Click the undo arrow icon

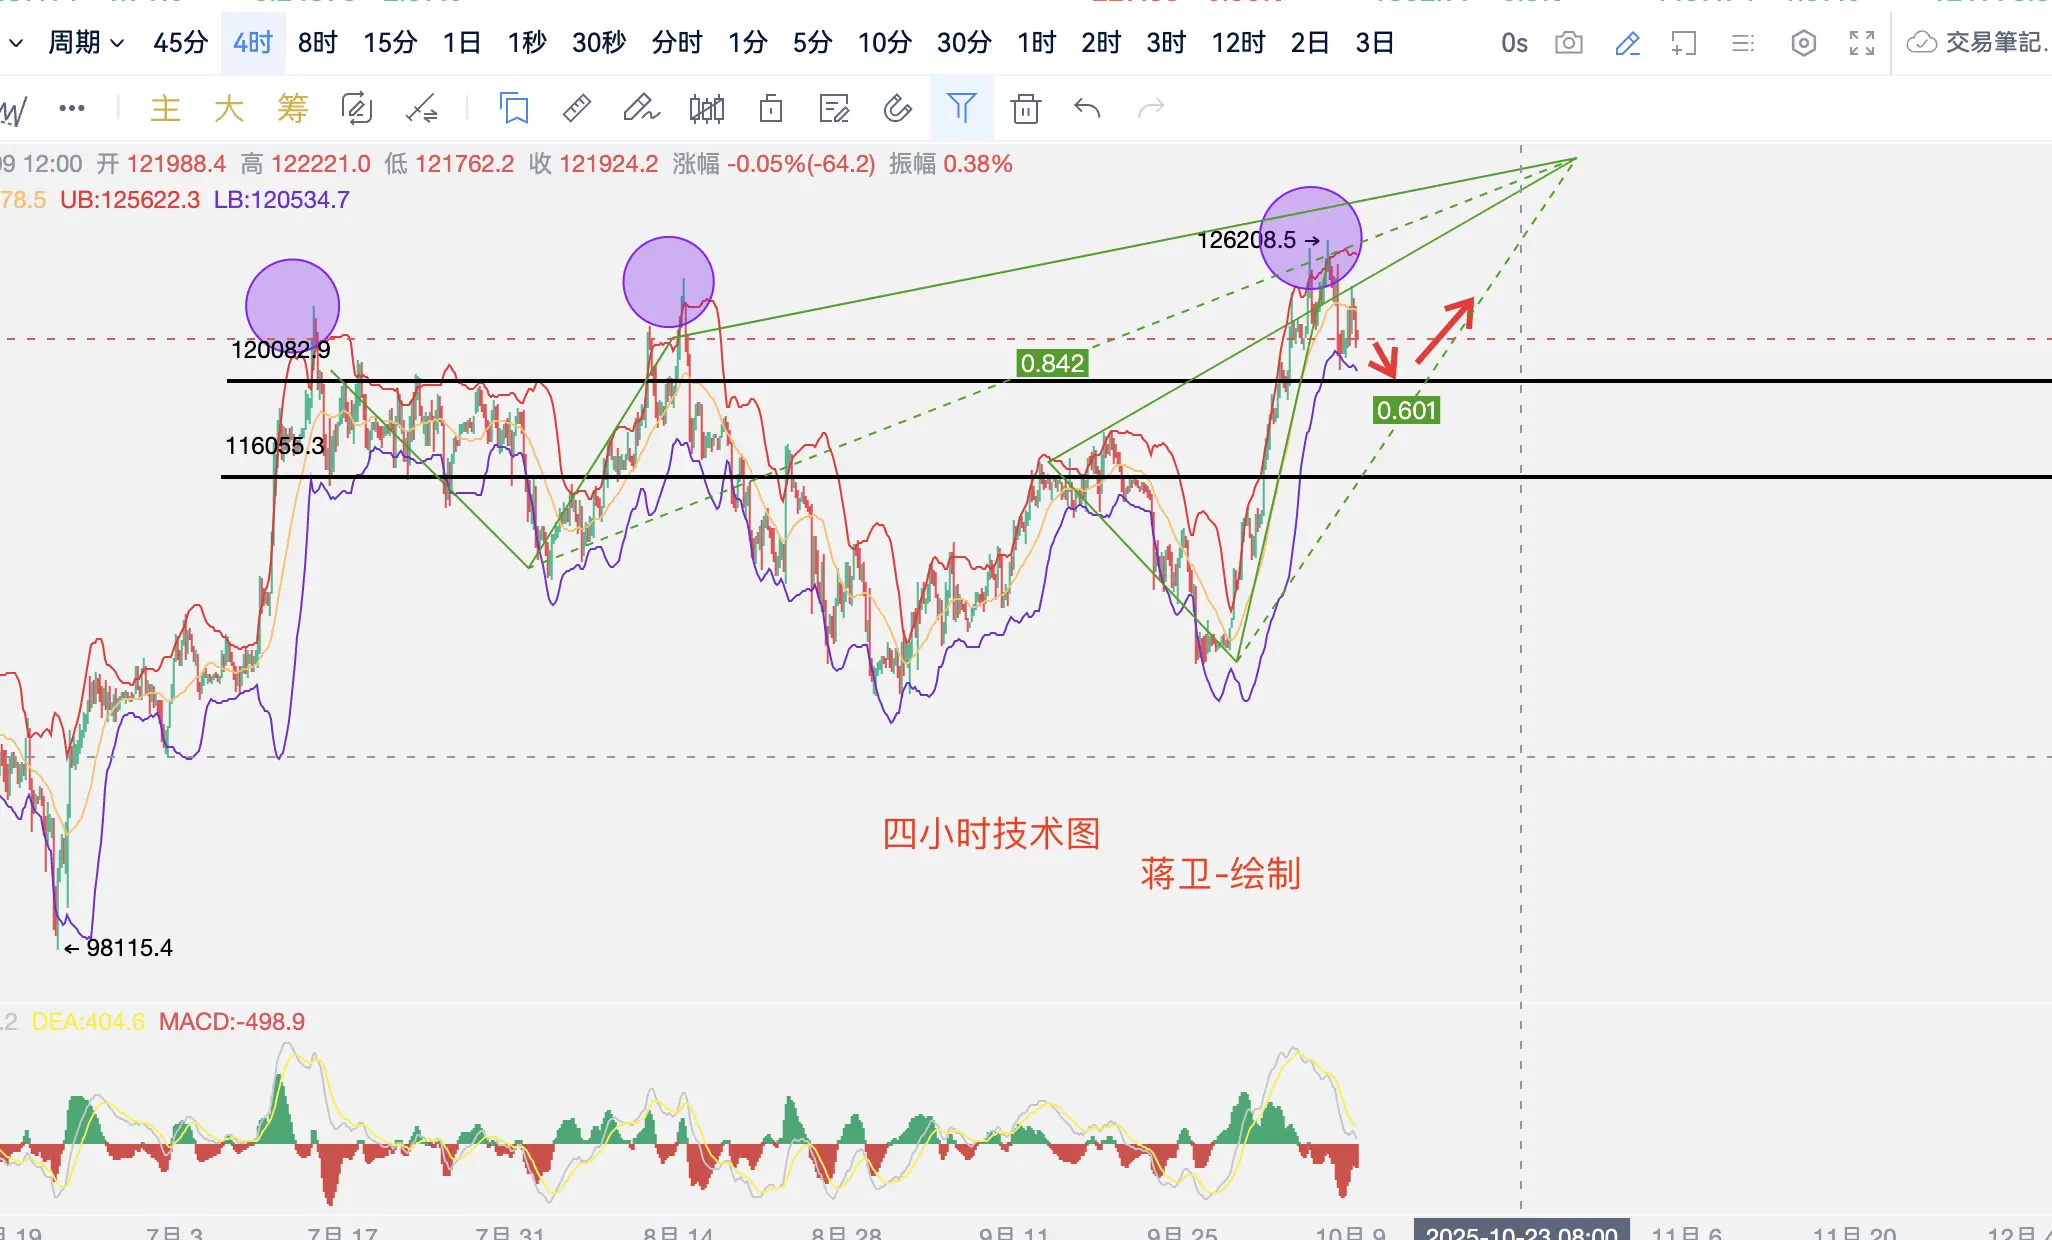point(1087,108)
